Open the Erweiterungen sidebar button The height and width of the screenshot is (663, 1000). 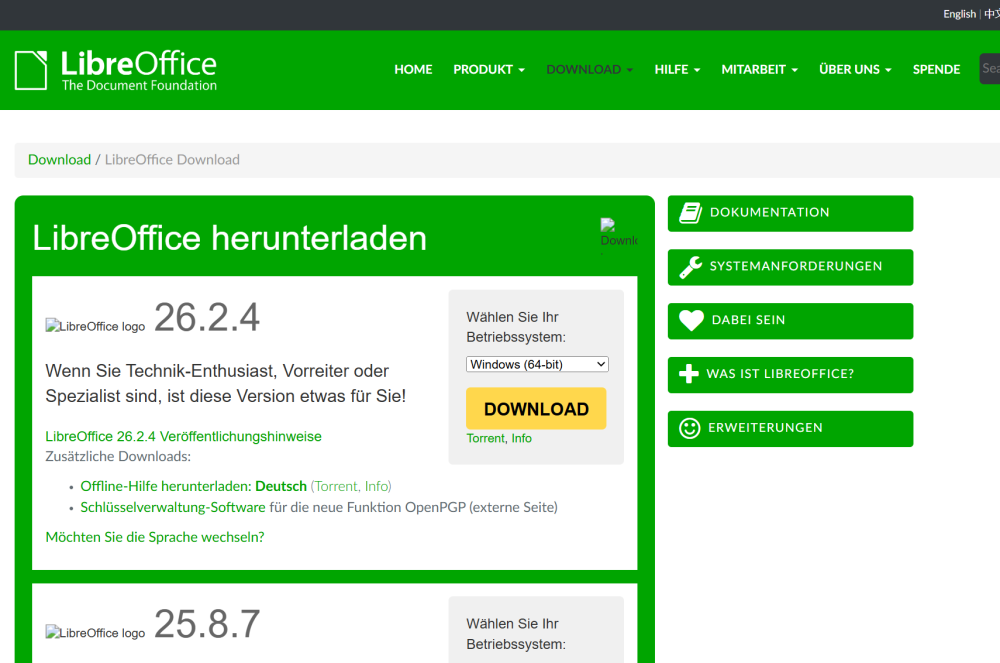[790, 428]
